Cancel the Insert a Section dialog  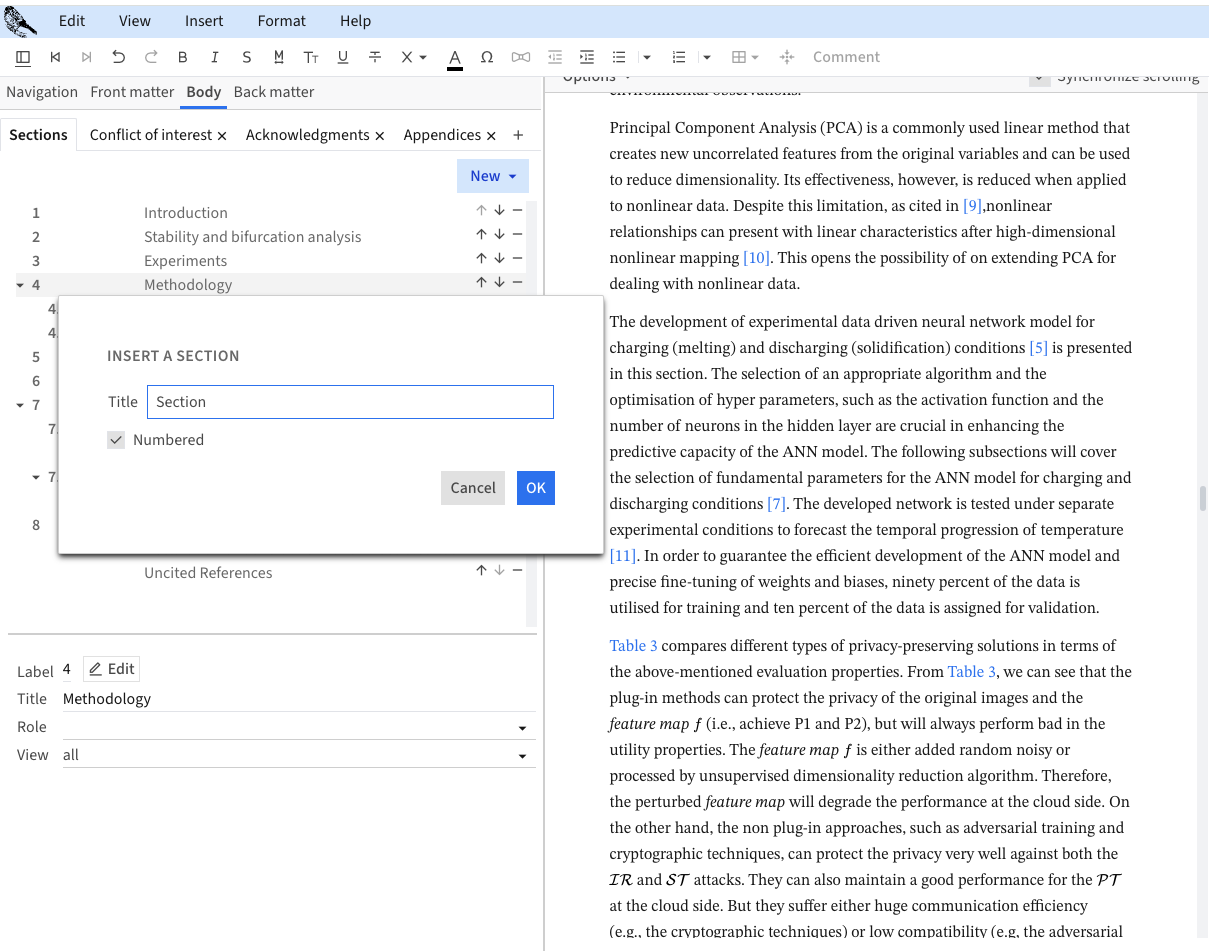click(x=472, y=488)
